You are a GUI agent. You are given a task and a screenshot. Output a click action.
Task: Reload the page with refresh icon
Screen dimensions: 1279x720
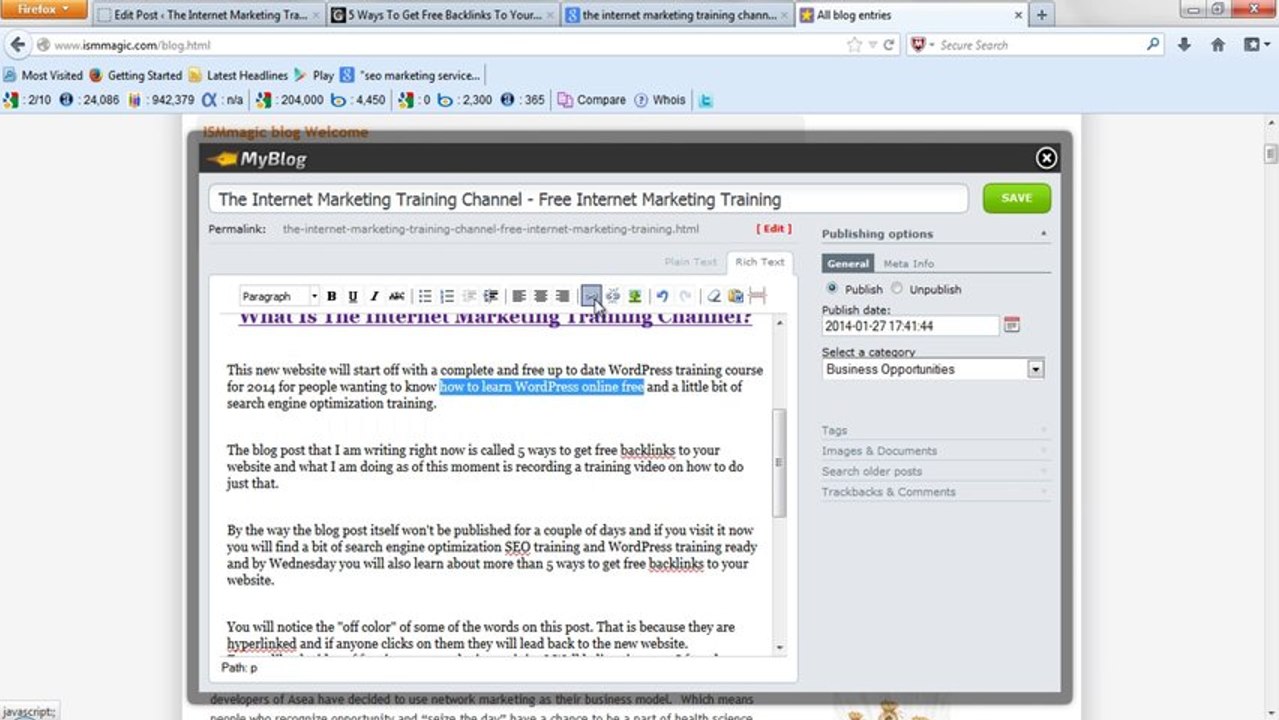(x=888, y=45)
